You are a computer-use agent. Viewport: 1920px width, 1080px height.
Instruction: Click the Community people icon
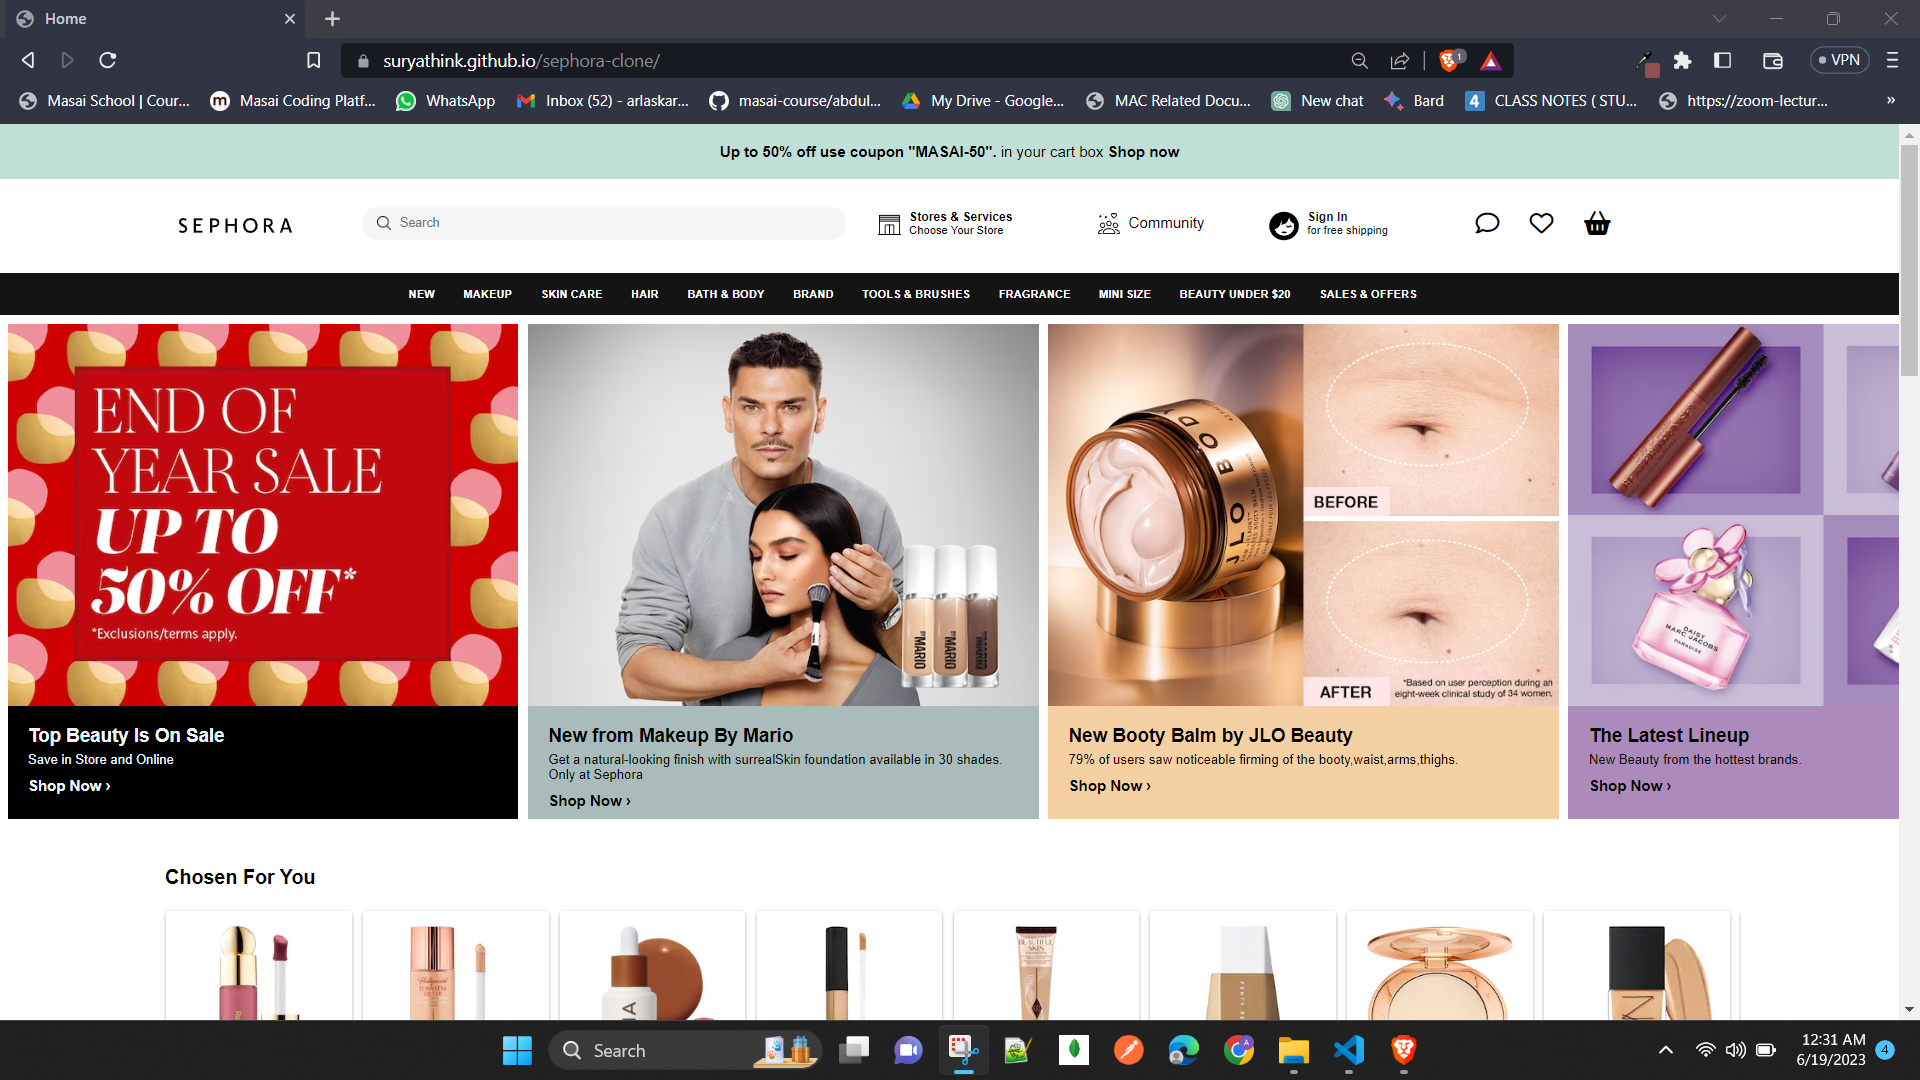1108,223
